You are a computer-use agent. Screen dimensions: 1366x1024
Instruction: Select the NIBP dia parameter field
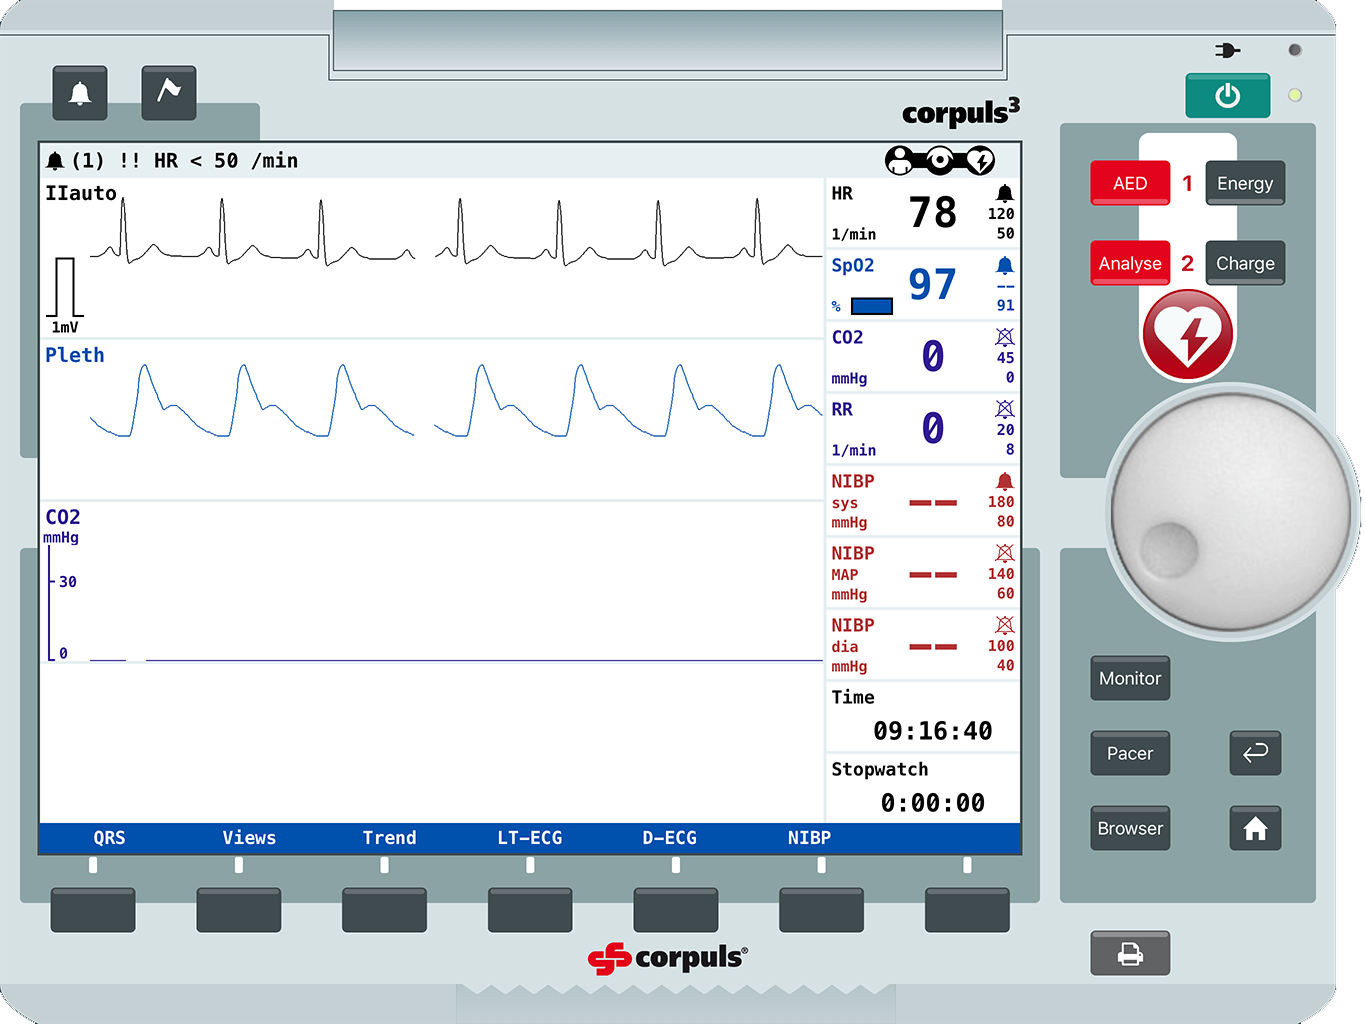click(922, 645)
